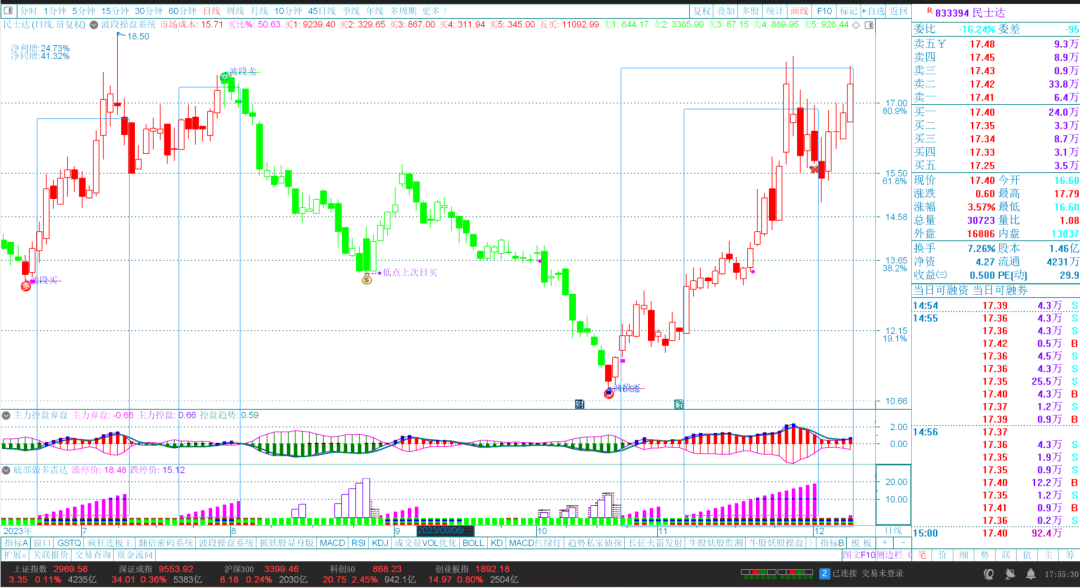
Task: Open the 图文F10 link
Action: [860, 555]
